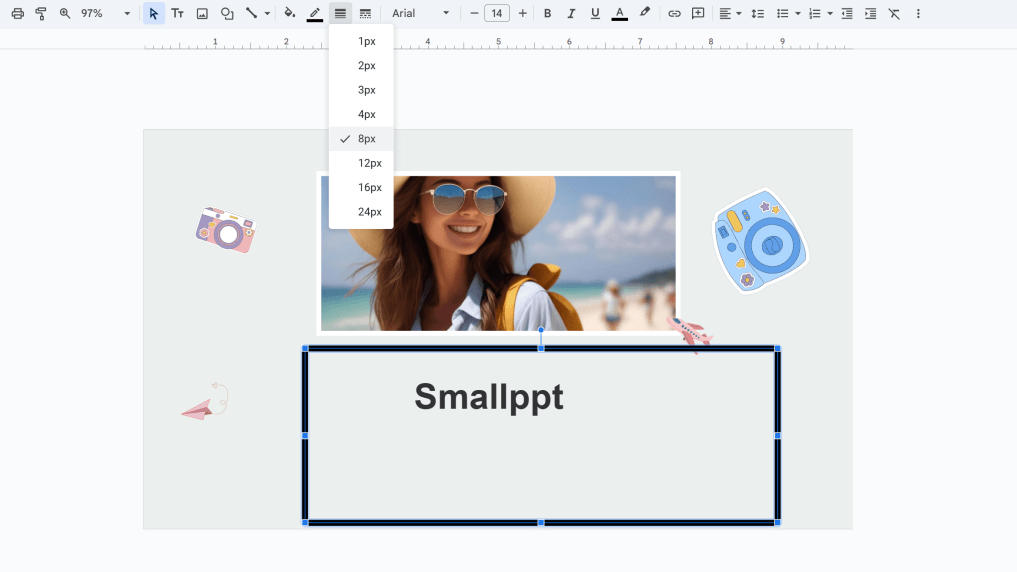The width and height of the screenshot is (1017, 572).
Task: Select the Paint format tool
Action: pyautogui.click(x=41, y=13)
